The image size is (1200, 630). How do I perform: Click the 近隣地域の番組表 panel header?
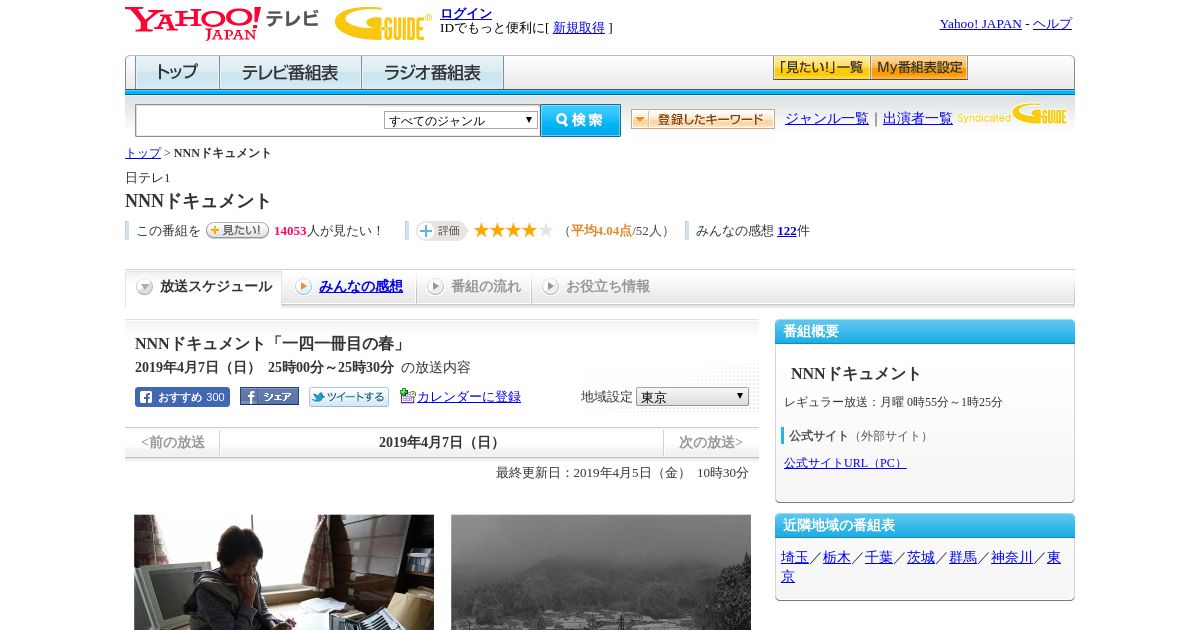[x=925, y=526]
